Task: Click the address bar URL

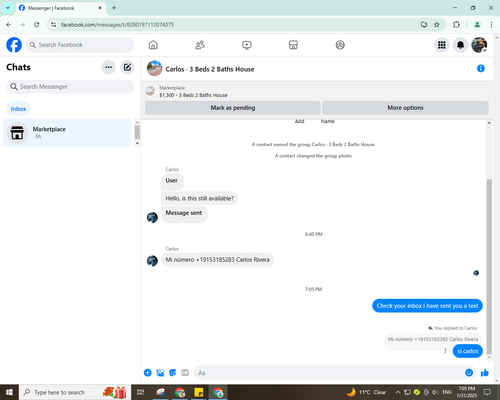Action: coord(117,25)
